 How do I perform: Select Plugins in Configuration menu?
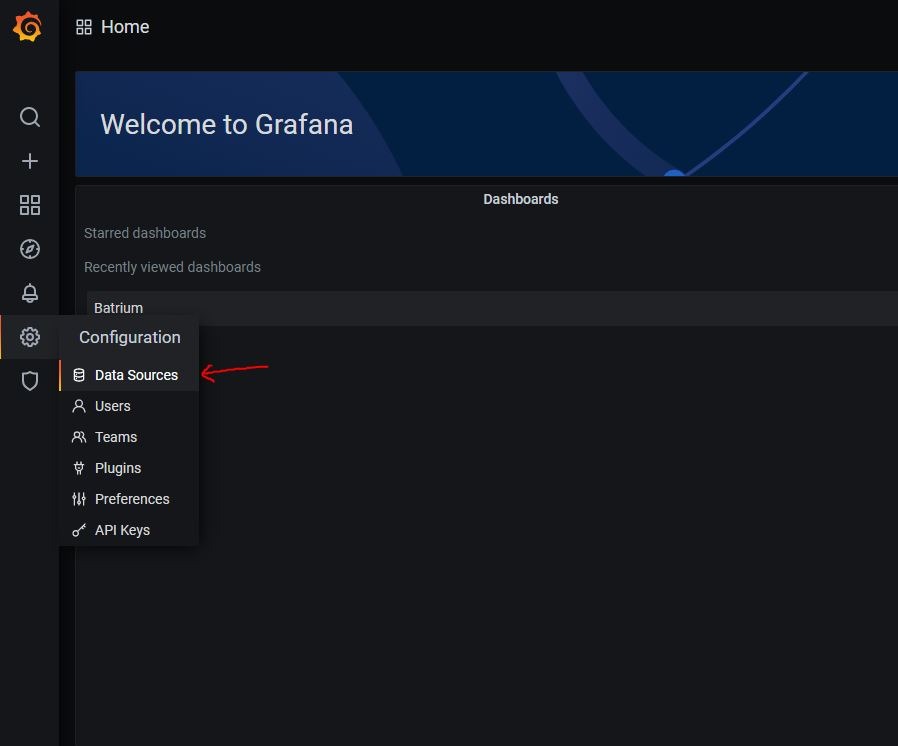click(x=129, y=468)
